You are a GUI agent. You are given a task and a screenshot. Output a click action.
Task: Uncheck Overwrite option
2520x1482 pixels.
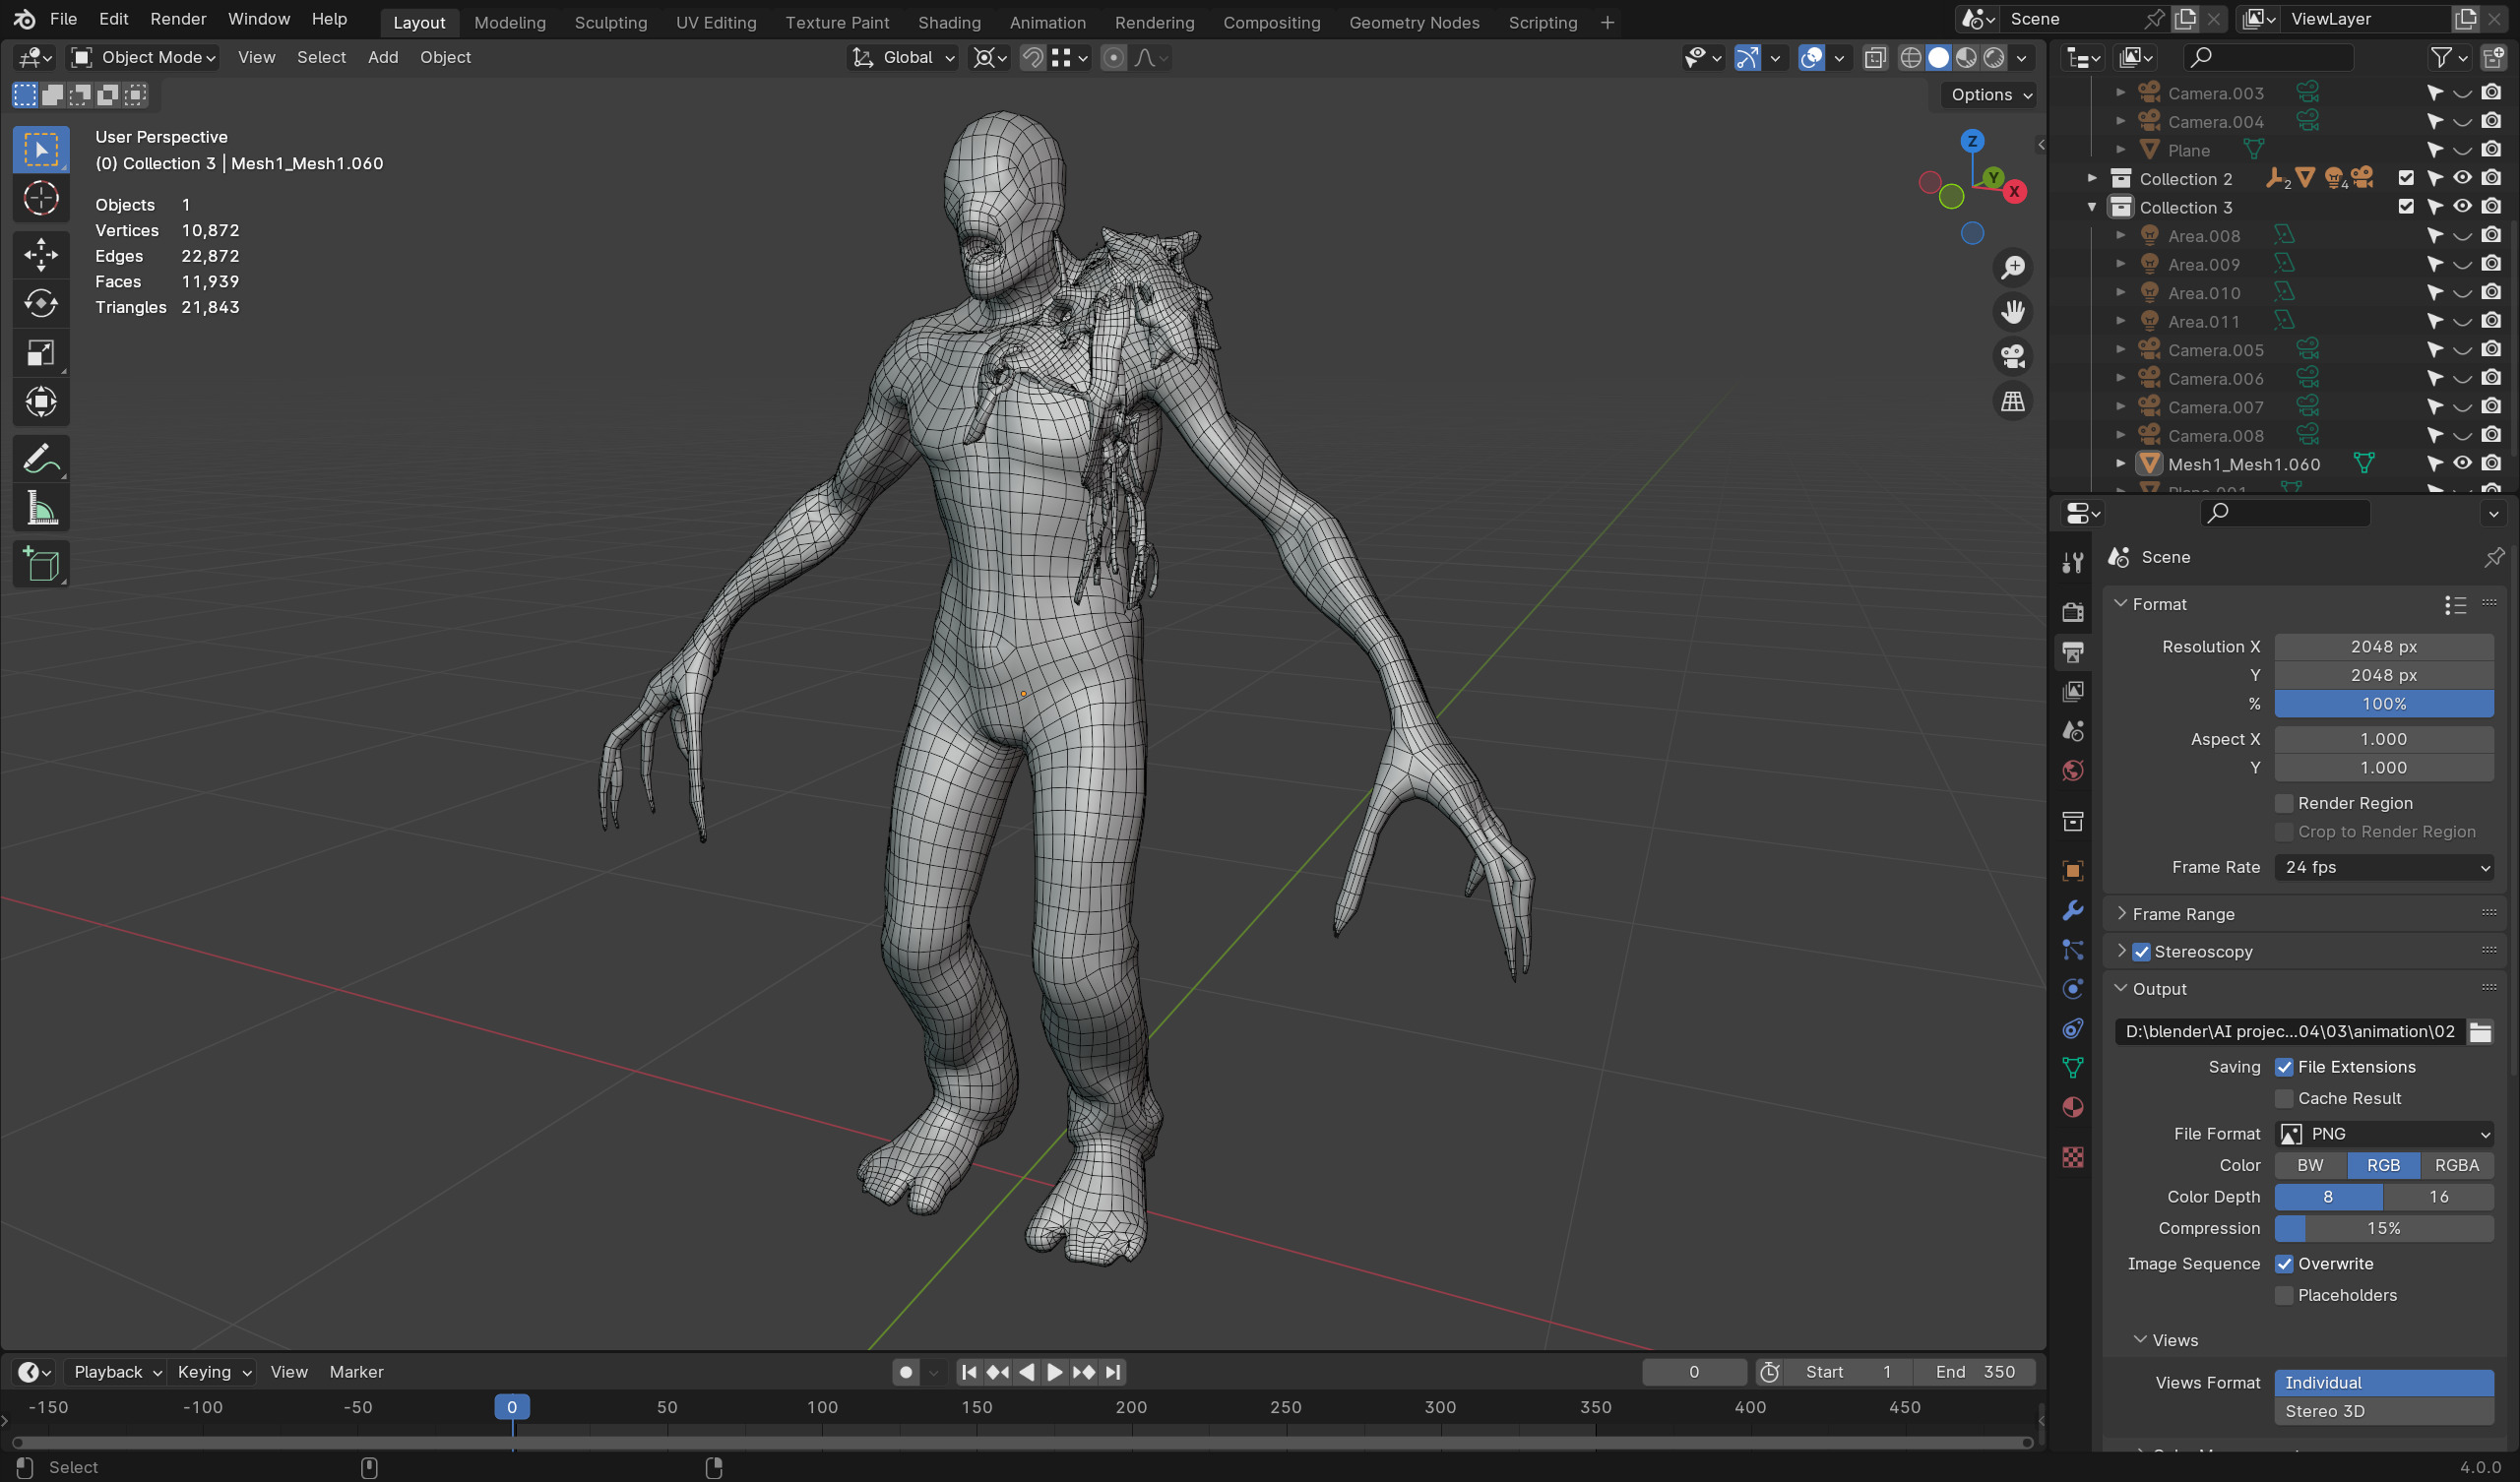coord(2284,1264)
